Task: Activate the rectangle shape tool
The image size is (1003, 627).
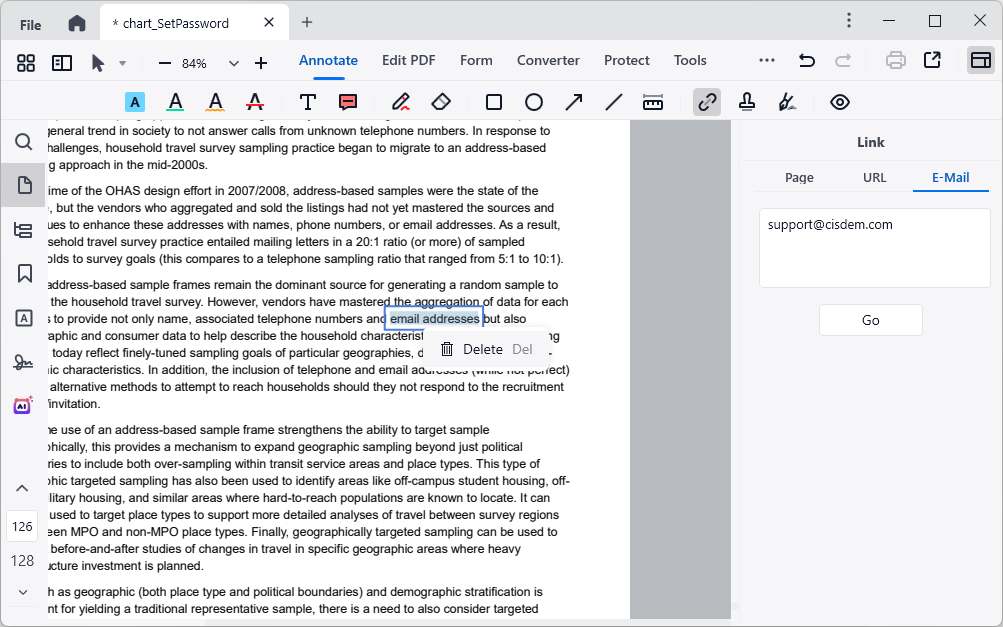Action: coord(494,102)
